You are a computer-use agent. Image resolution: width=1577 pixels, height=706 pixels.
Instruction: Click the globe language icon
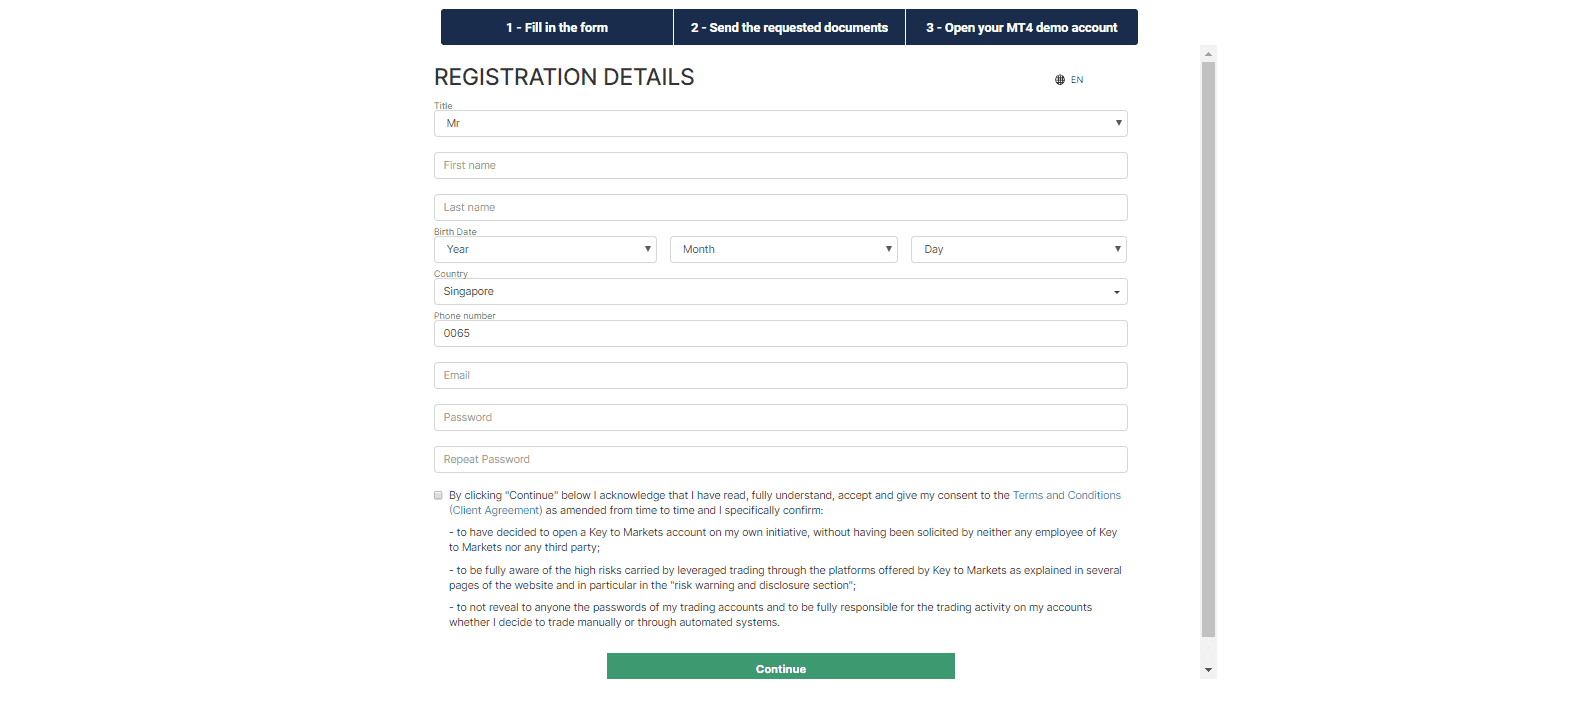pos(1059,79)
